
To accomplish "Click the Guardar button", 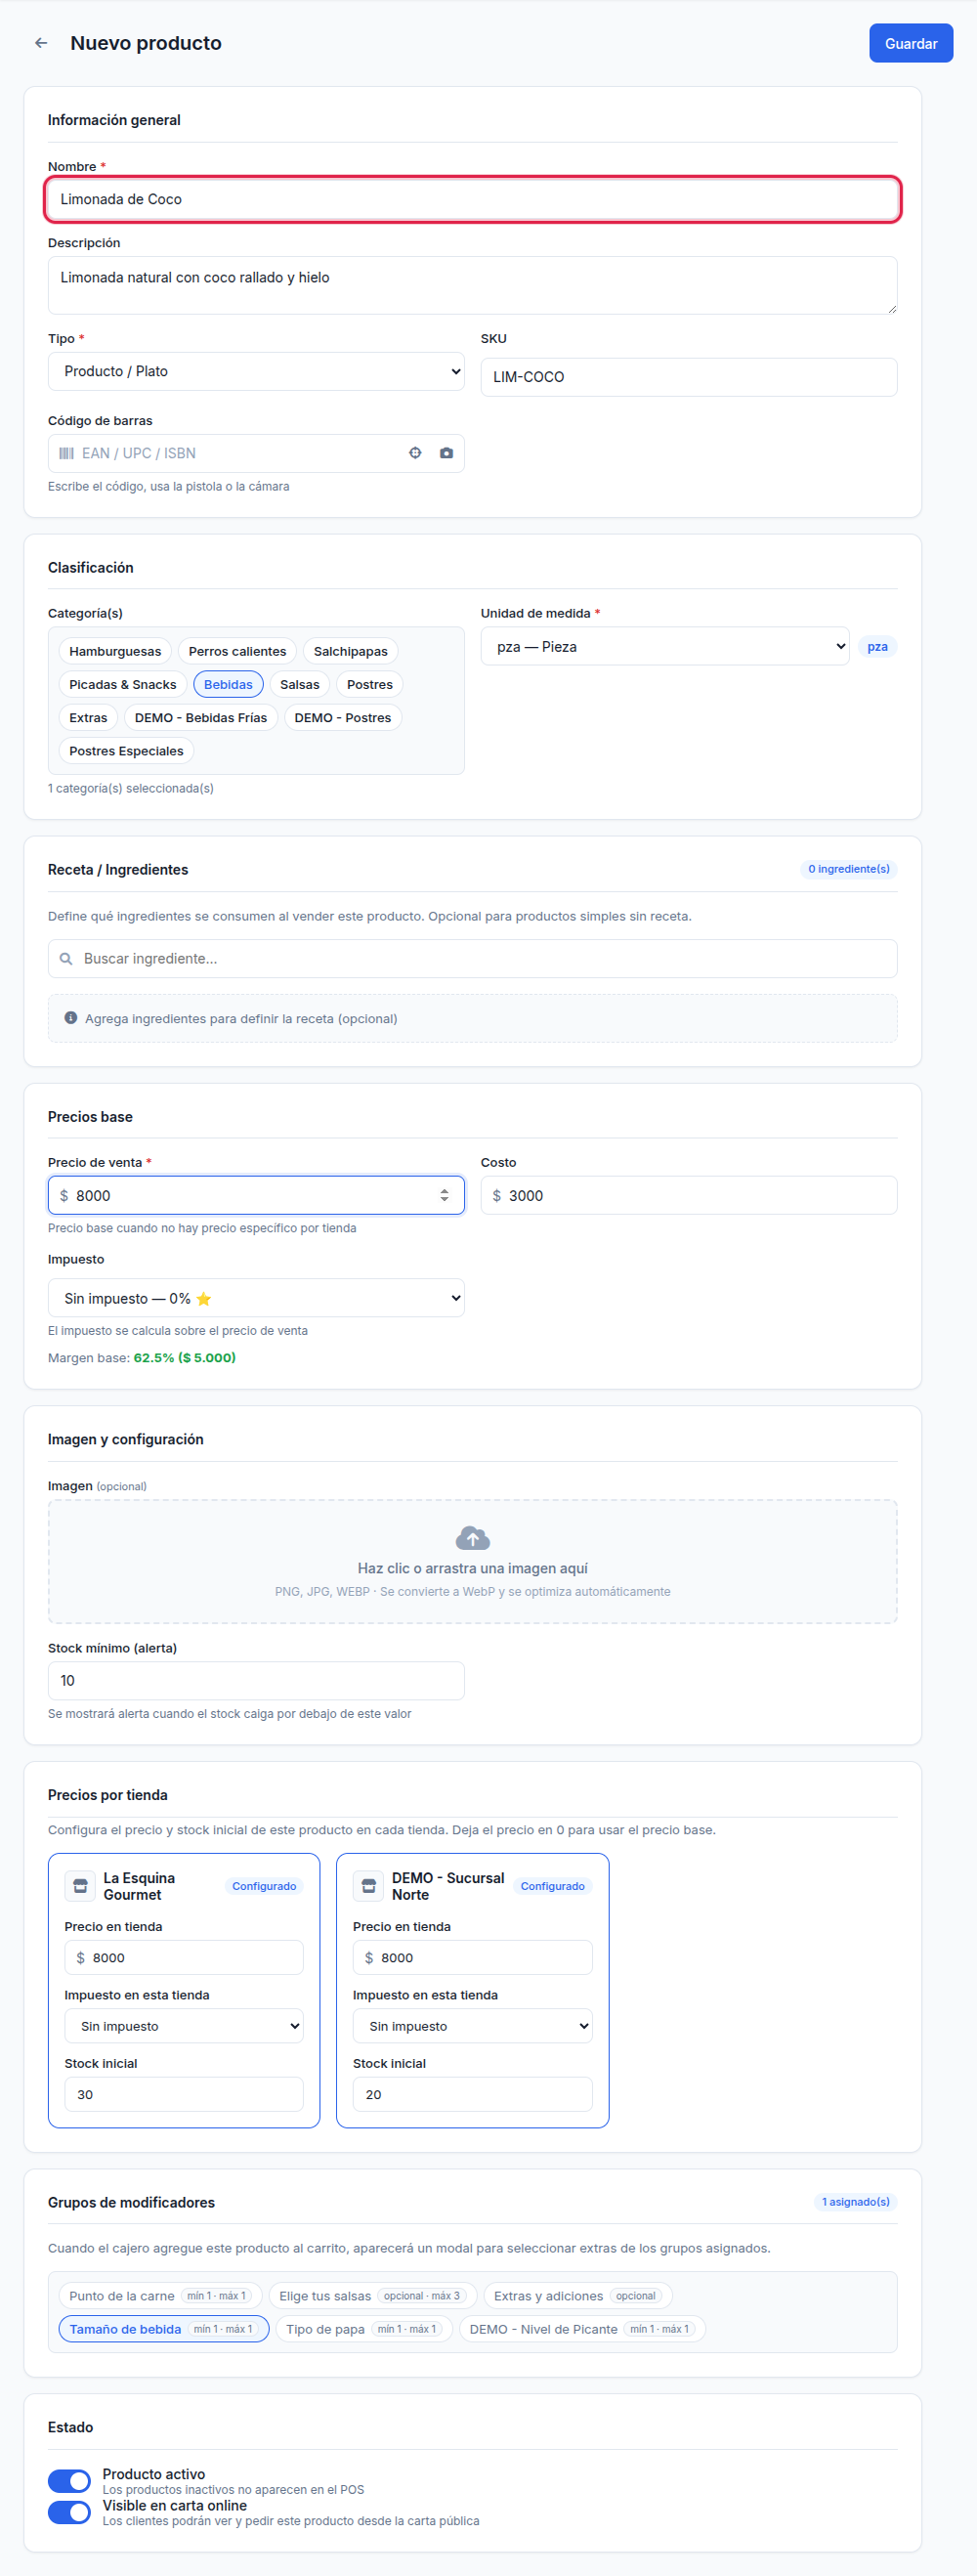I will pos(911,44).
